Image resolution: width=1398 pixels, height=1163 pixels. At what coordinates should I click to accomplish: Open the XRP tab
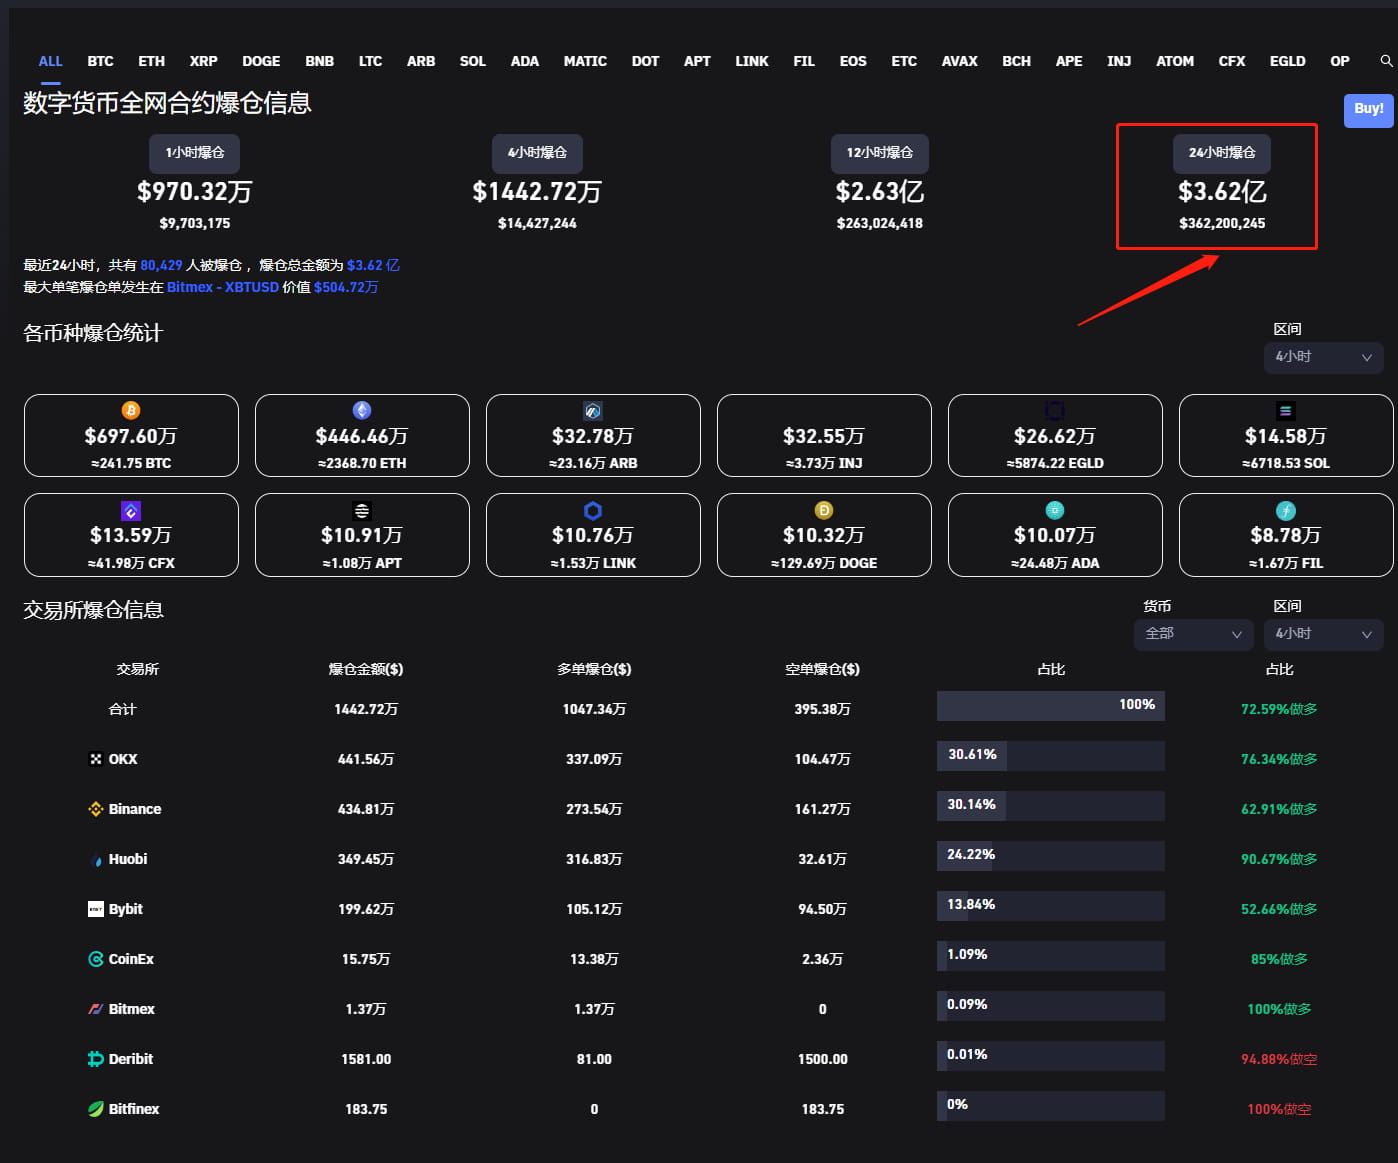pos(204,61)
